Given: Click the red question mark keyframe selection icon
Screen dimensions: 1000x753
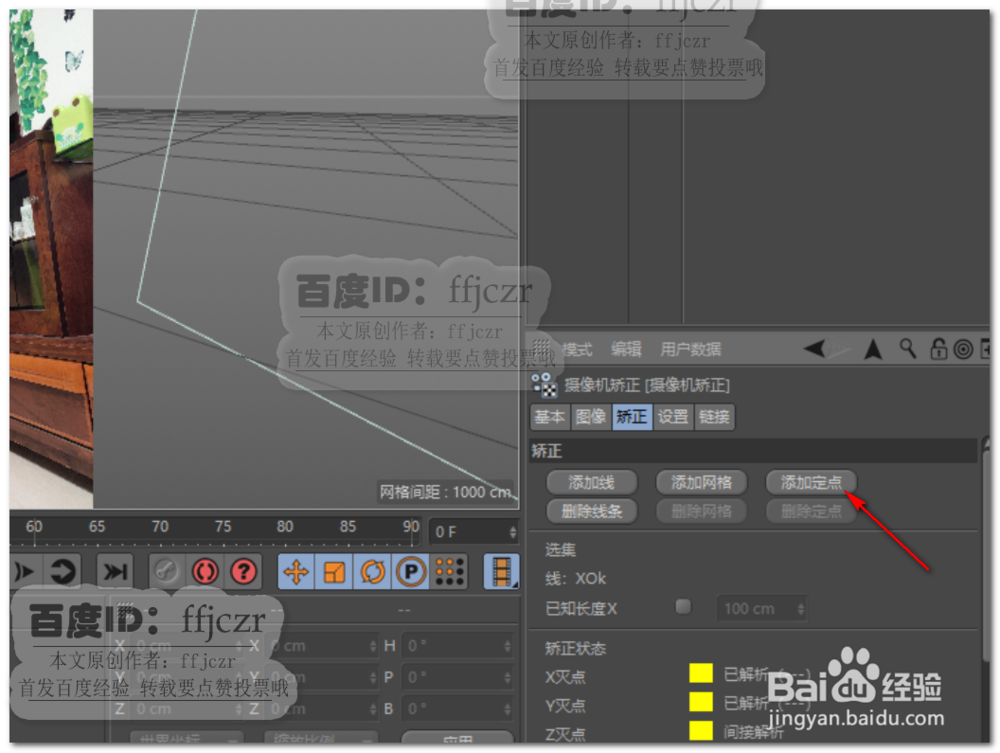Looking at the screenshot, I should 244,571.
